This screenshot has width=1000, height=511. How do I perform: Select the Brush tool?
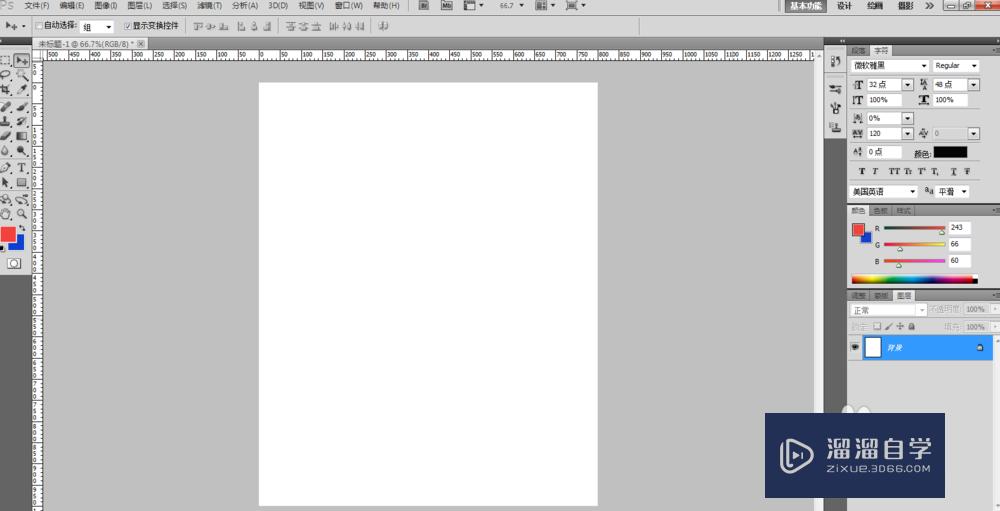coord(22,107)
